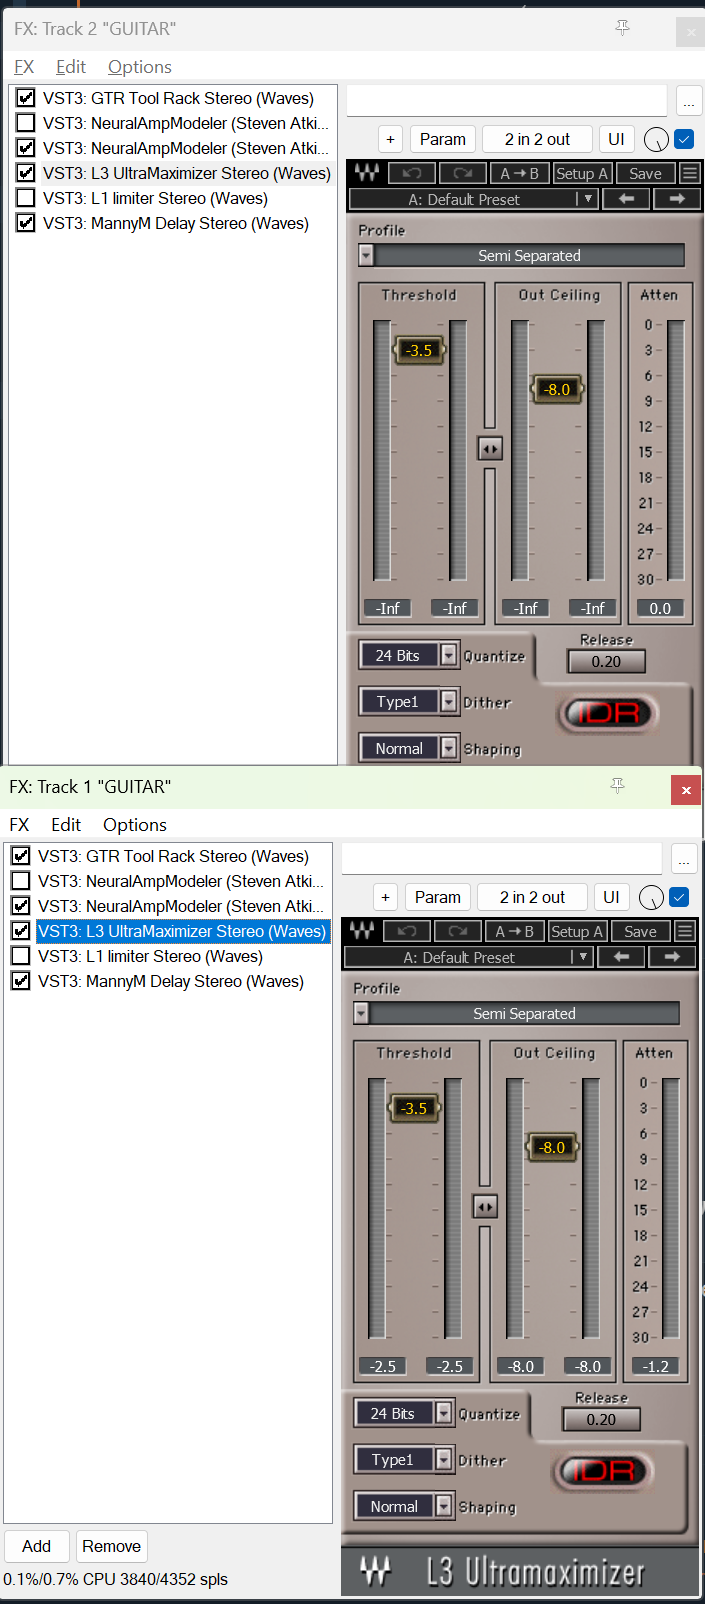
Task: Click Threshold -3.5 slider handle in Track 2
Action: (419, 350)
